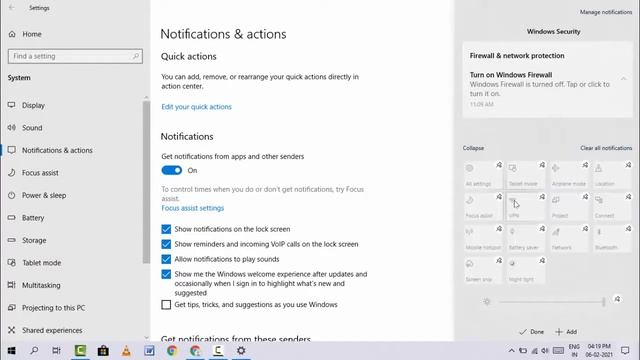Unpin the Bluetooth quick action

(x=628, y=229)
